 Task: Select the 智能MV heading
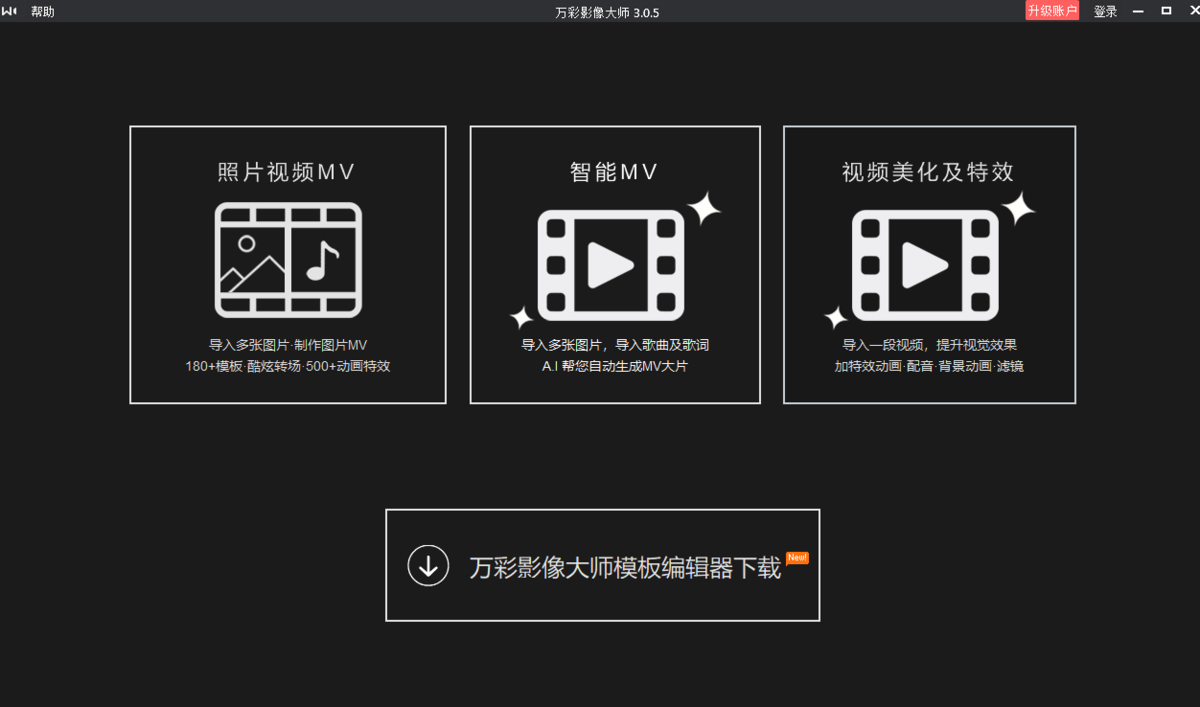(x=614, y=172)
